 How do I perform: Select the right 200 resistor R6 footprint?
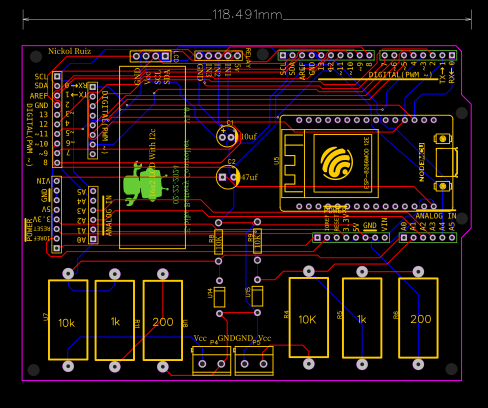click(418, 318)
